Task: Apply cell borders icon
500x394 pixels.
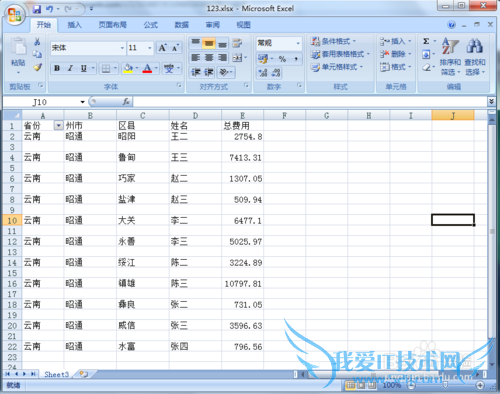Action: click(106, 69)
